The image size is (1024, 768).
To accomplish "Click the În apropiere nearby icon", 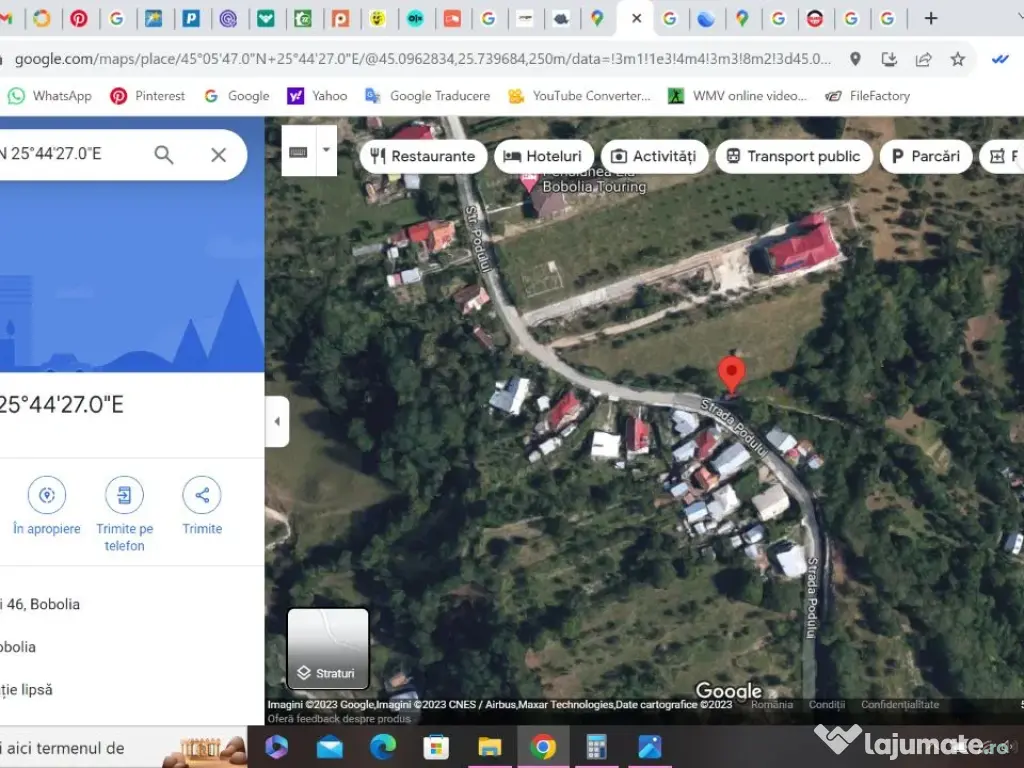I will click(47, 495).
